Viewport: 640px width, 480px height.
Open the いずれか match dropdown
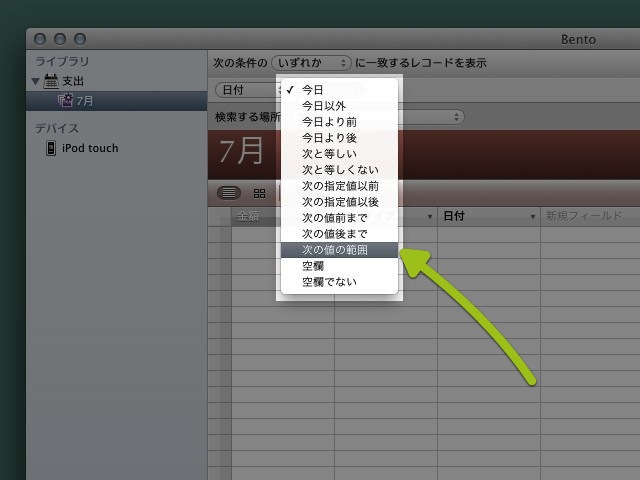[x=311, y=63]
